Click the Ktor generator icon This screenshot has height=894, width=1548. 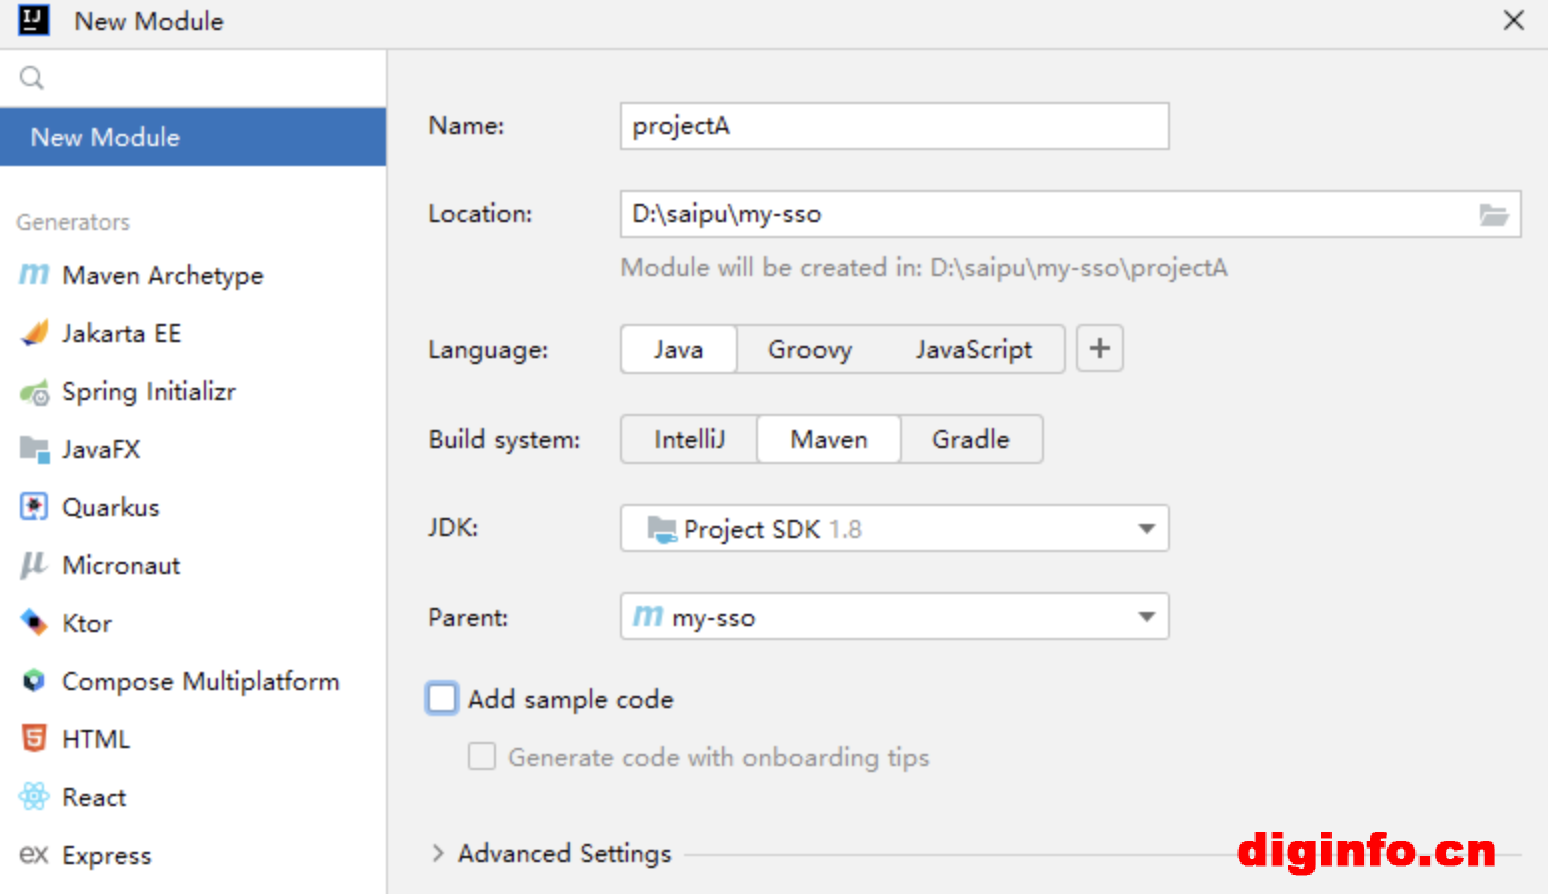click(34, 623)
